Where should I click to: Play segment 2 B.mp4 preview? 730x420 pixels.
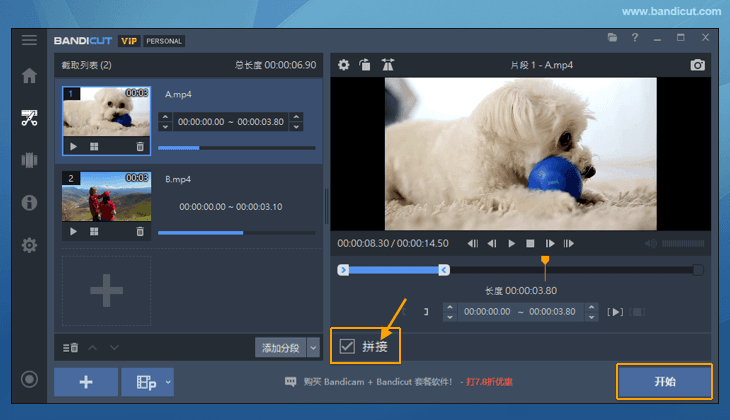click(73, 231)
